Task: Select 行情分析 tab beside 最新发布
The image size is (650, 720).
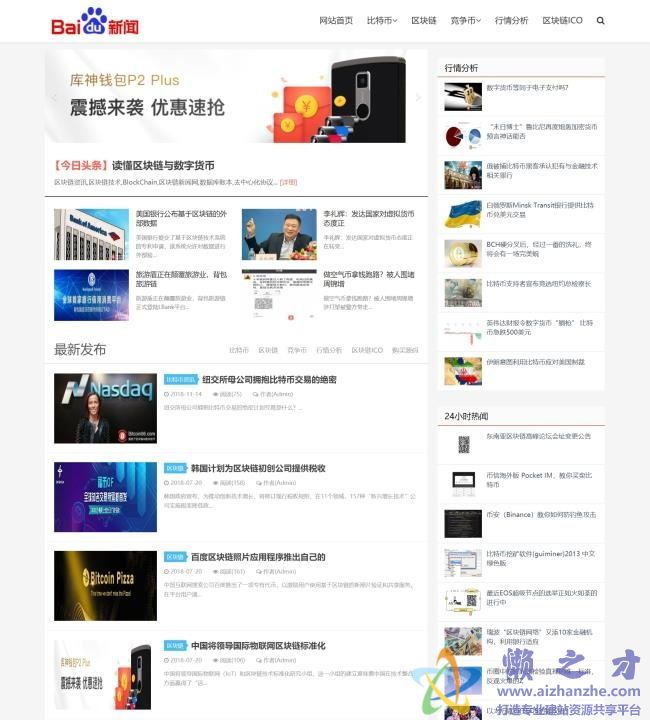Action: pyautogui.click(x=329, y=350)
